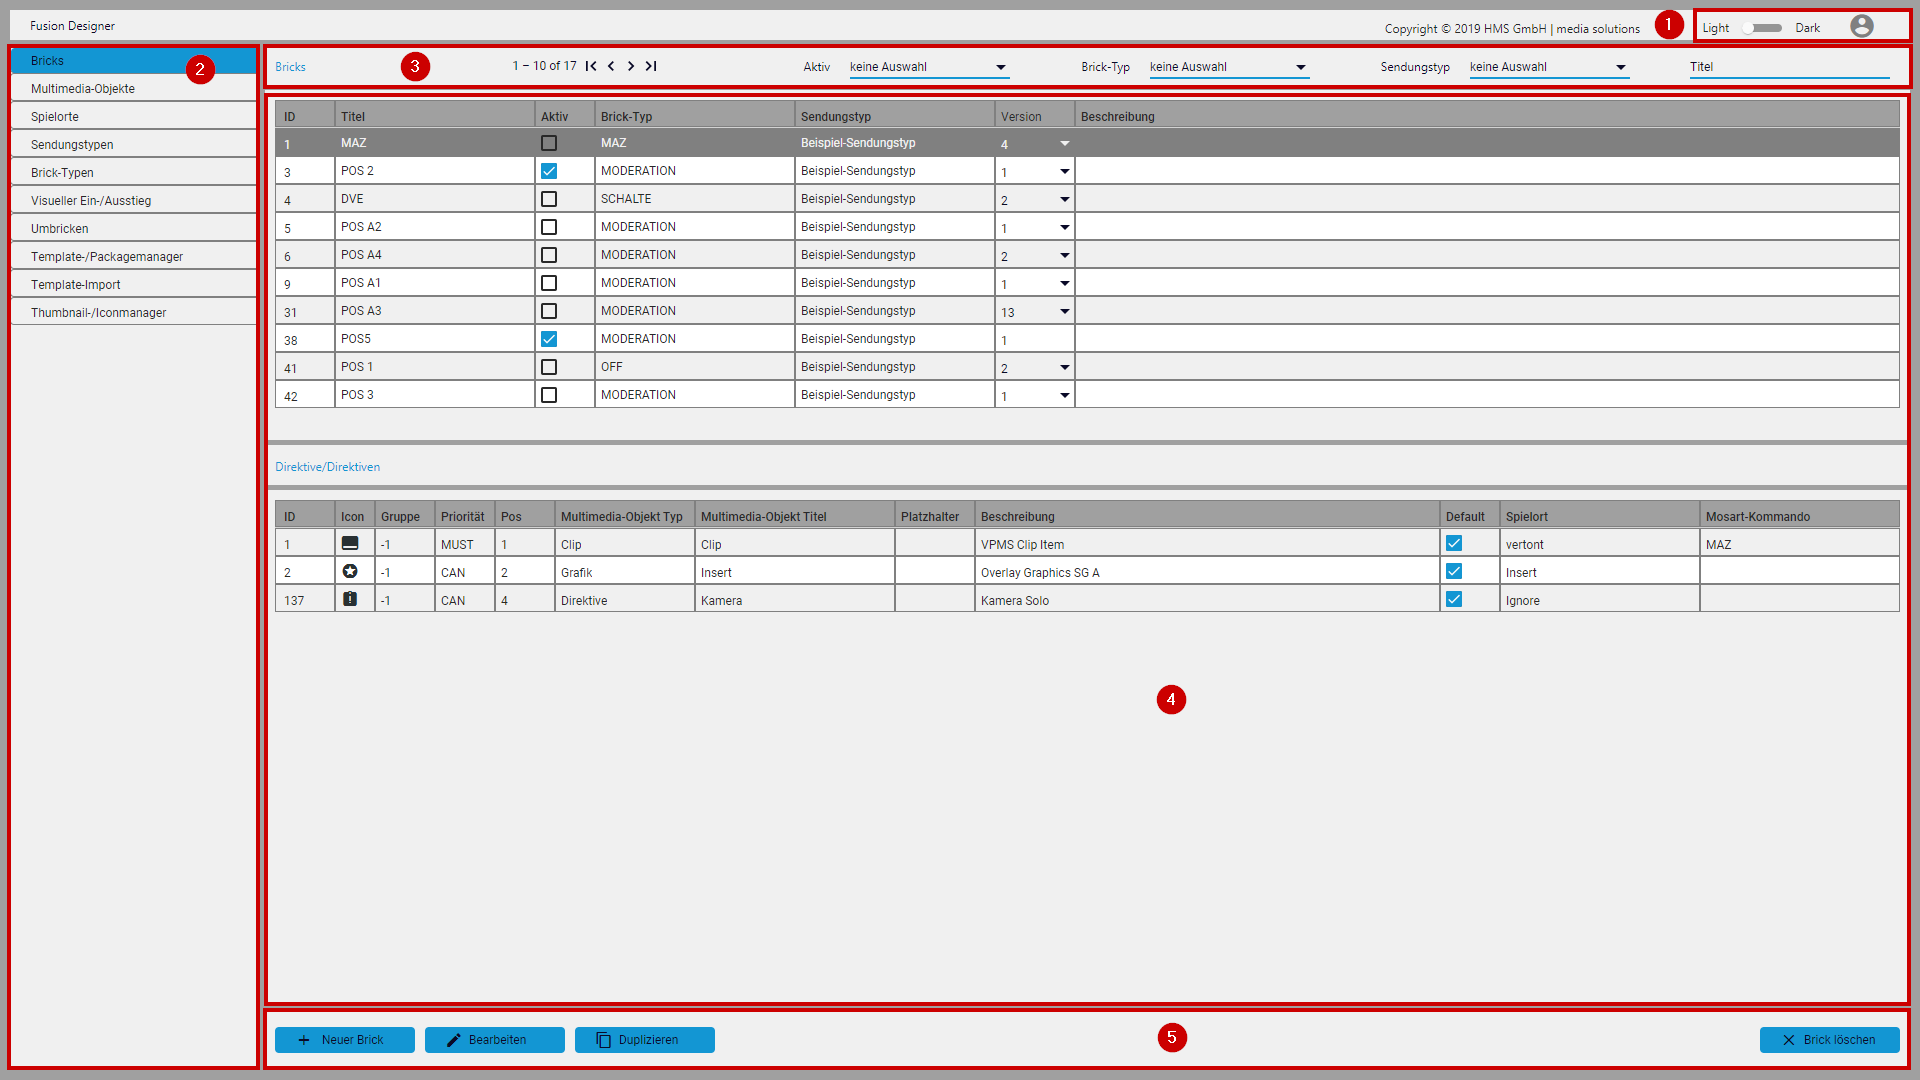Open the Aktiv filter dropdown
Viewport: 1920px width, 1080px height.
click(928, 67)
